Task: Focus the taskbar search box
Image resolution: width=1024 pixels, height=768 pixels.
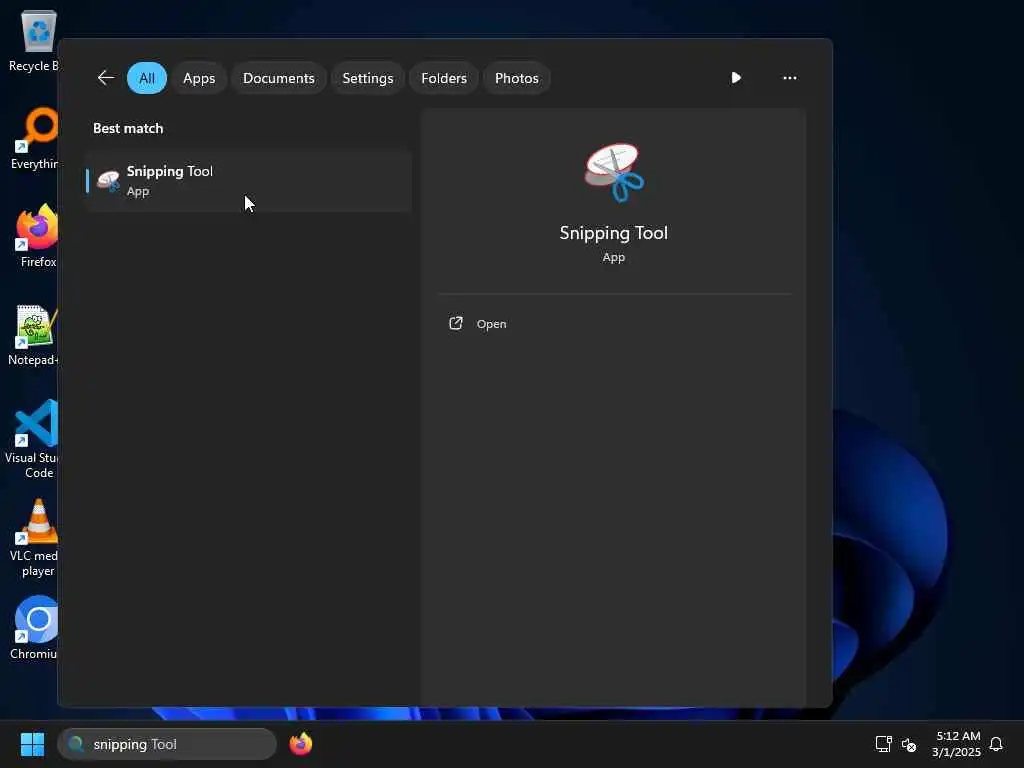Action: (x=167, y=744)
